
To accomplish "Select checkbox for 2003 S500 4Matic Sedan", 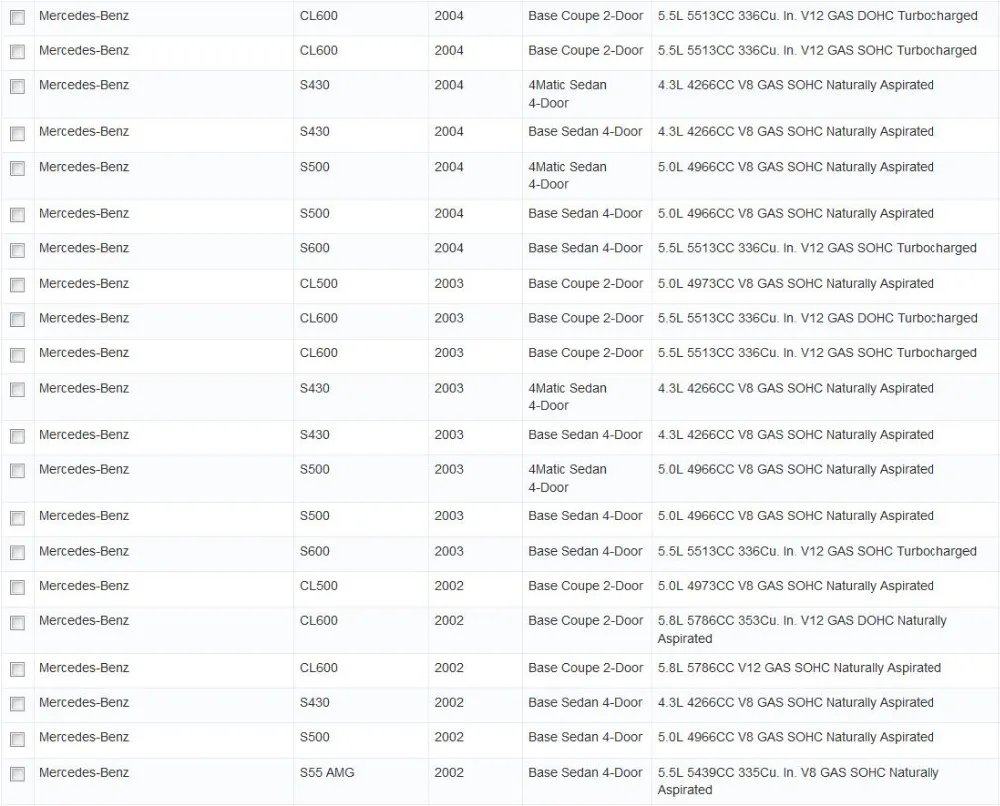I will coord(18,471).
